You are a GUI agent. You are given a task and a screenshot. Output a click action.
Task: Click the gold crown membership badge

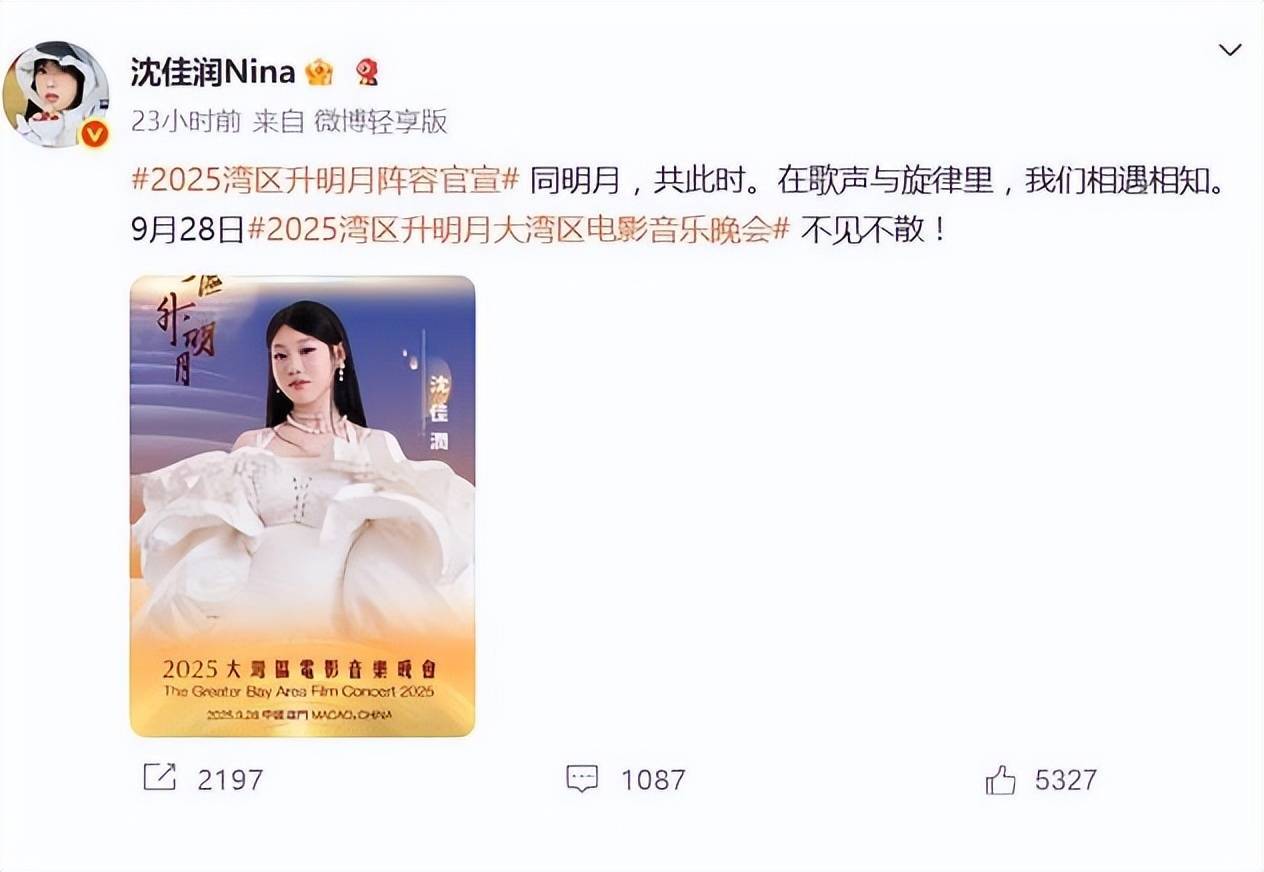coord(319,72)
